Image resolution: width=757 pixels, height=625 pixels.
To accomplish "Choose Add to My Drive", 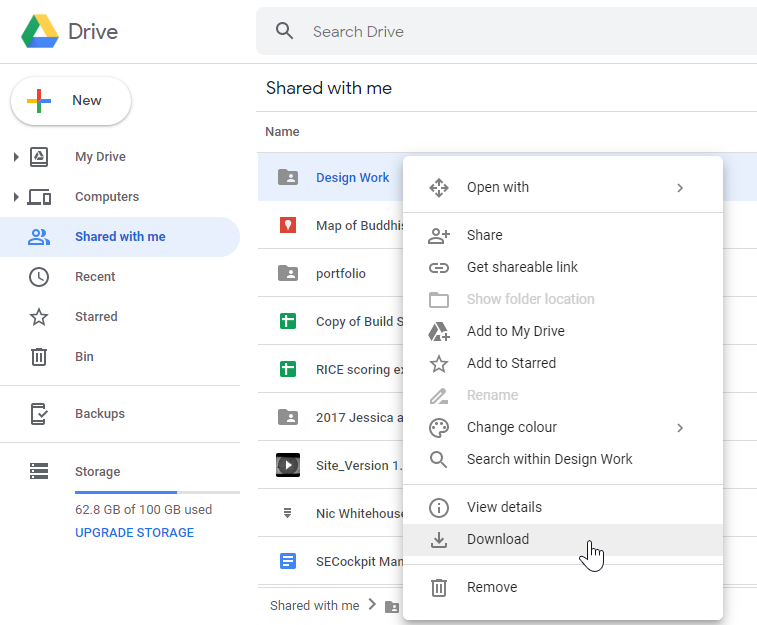I will click(562, 331).
